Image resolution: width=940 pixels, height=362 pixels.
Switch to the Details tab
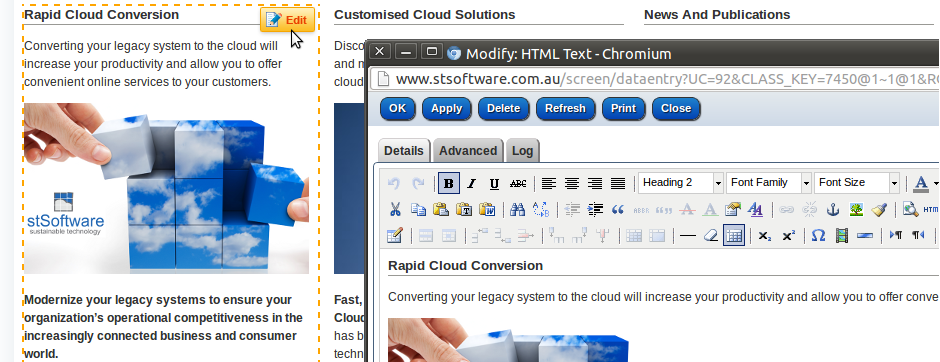(x=403, y=150)
